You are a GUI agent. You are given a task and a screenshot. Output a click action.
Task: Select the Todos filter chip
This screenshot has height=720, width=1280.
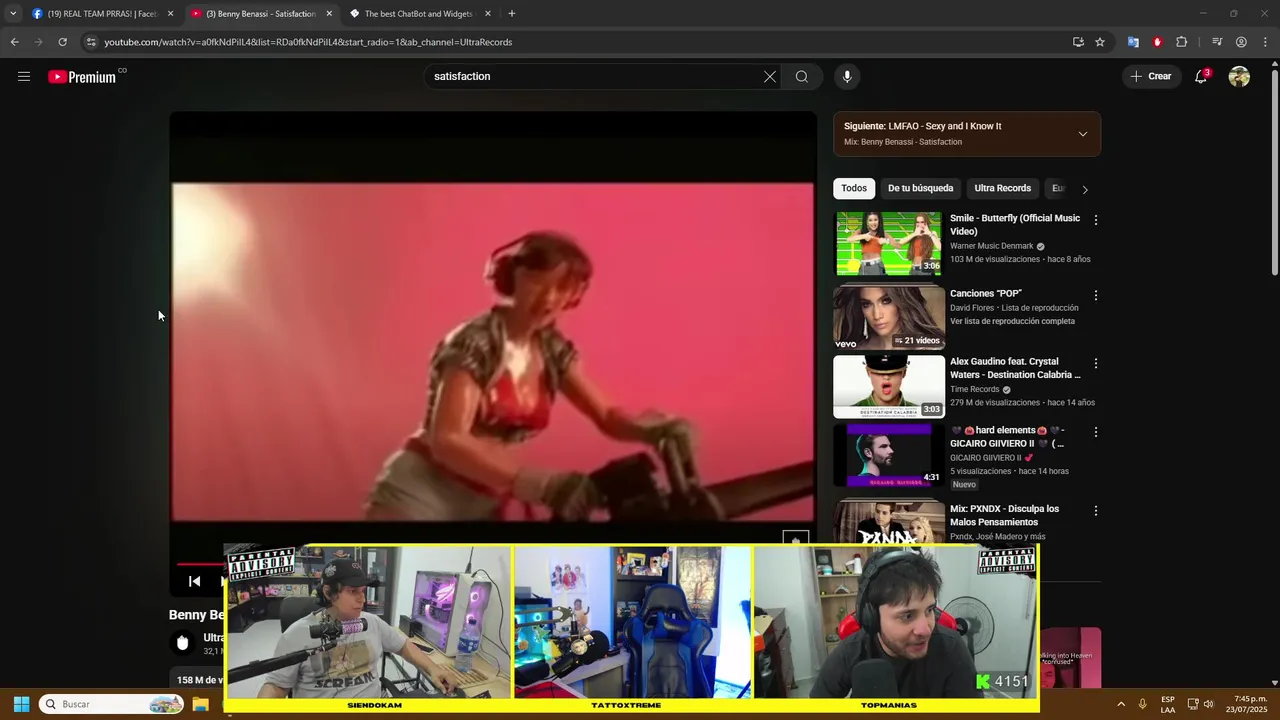point(854,188)
